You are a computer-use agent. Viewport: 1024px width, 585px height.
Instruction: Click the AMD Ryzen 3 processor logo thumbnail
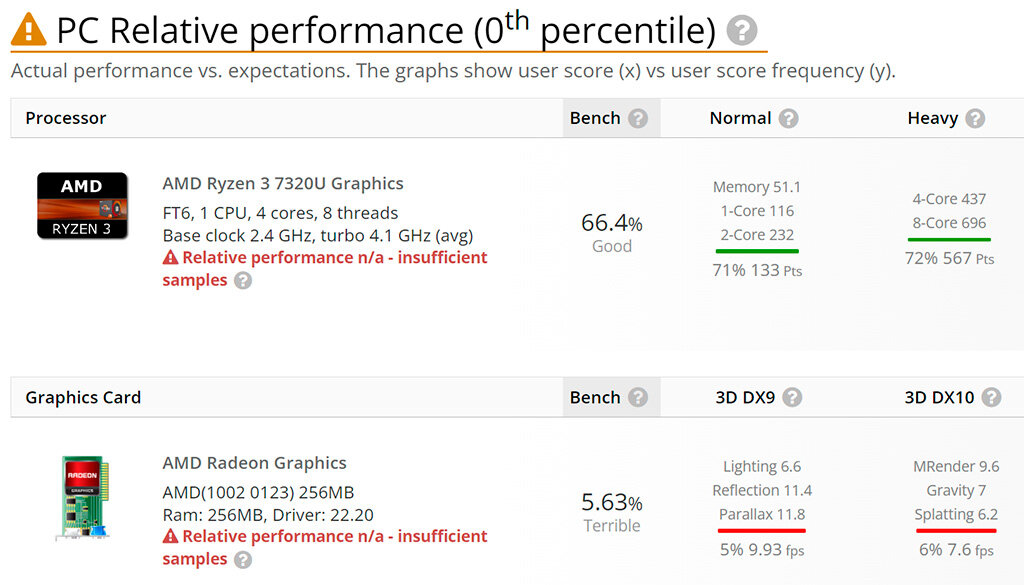click(x=82, y=206)
